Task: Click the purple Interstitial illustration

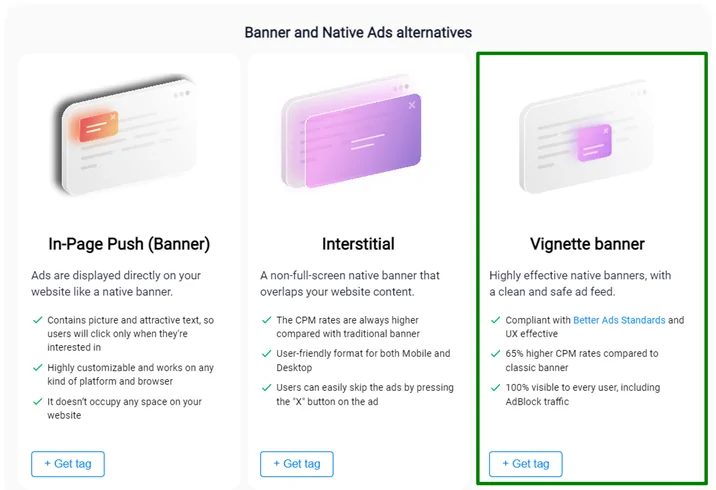Action: (358, 140)
